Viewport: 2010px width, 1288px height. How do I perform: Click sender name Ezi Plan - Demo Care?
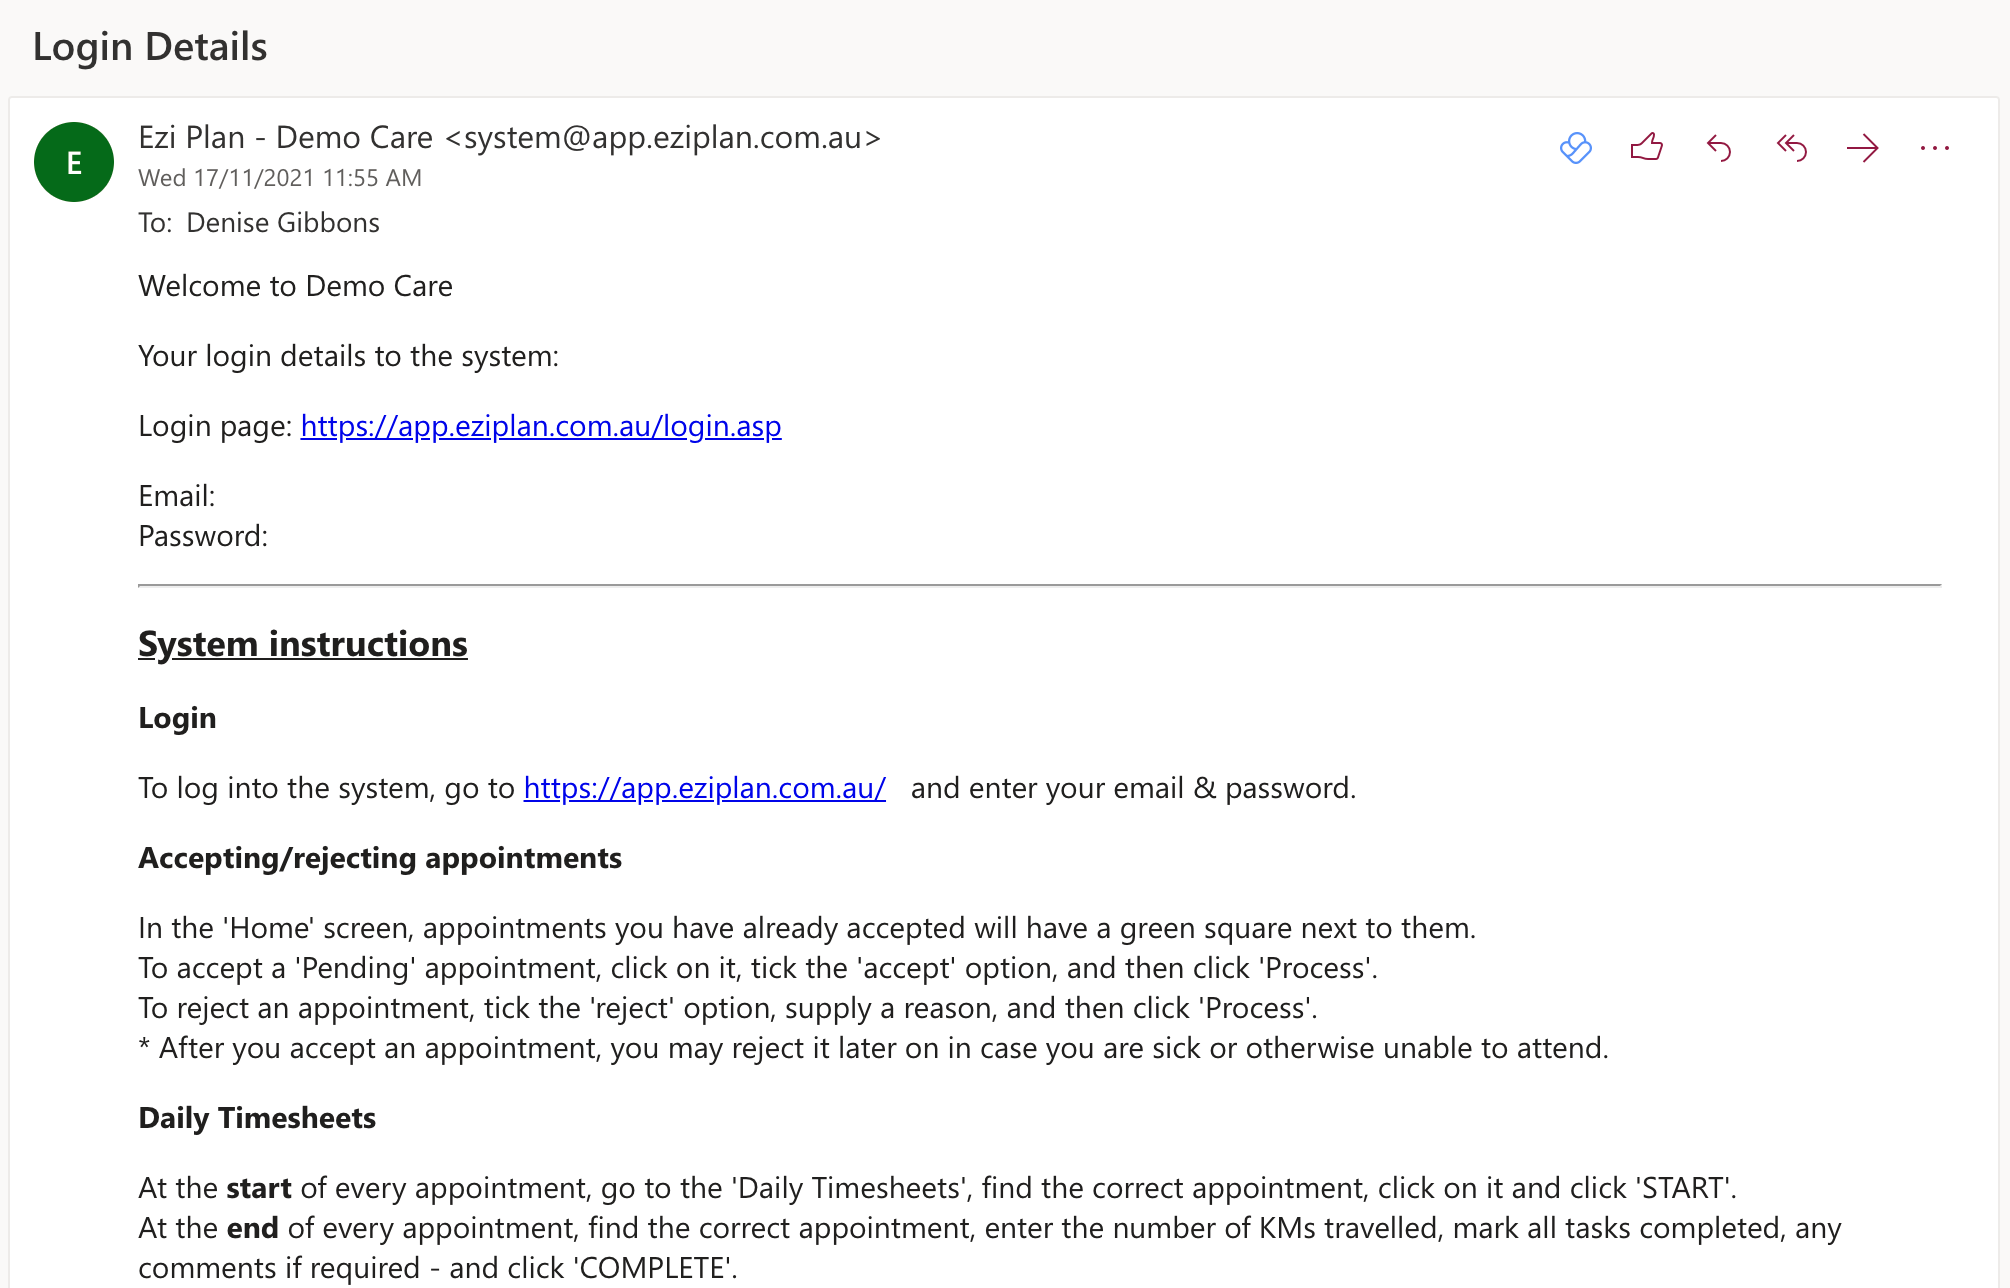pyautogui.click(x=286, y=137)
